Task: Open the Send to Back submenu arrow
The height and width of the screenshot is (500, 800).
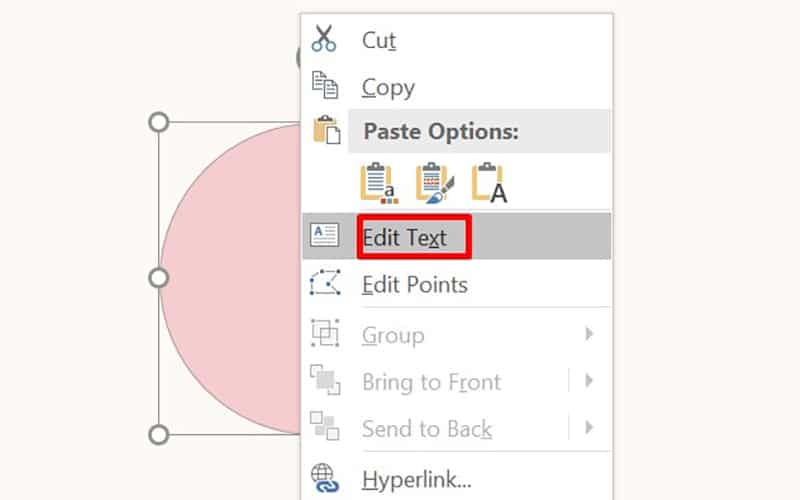Action: [590, 428]
